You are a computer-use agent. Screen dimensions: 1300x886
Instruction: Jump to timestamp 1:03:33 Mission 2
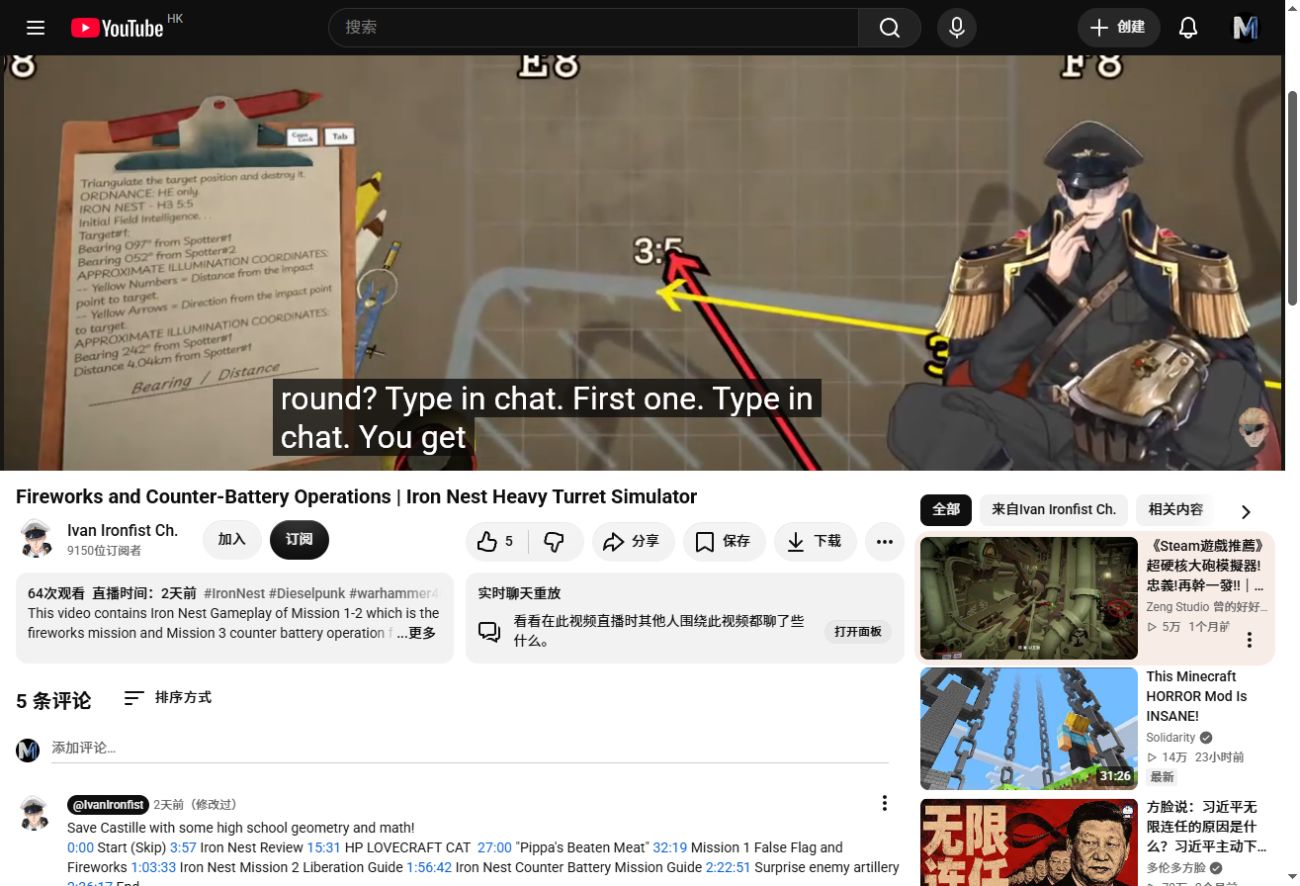pos(153,868)
